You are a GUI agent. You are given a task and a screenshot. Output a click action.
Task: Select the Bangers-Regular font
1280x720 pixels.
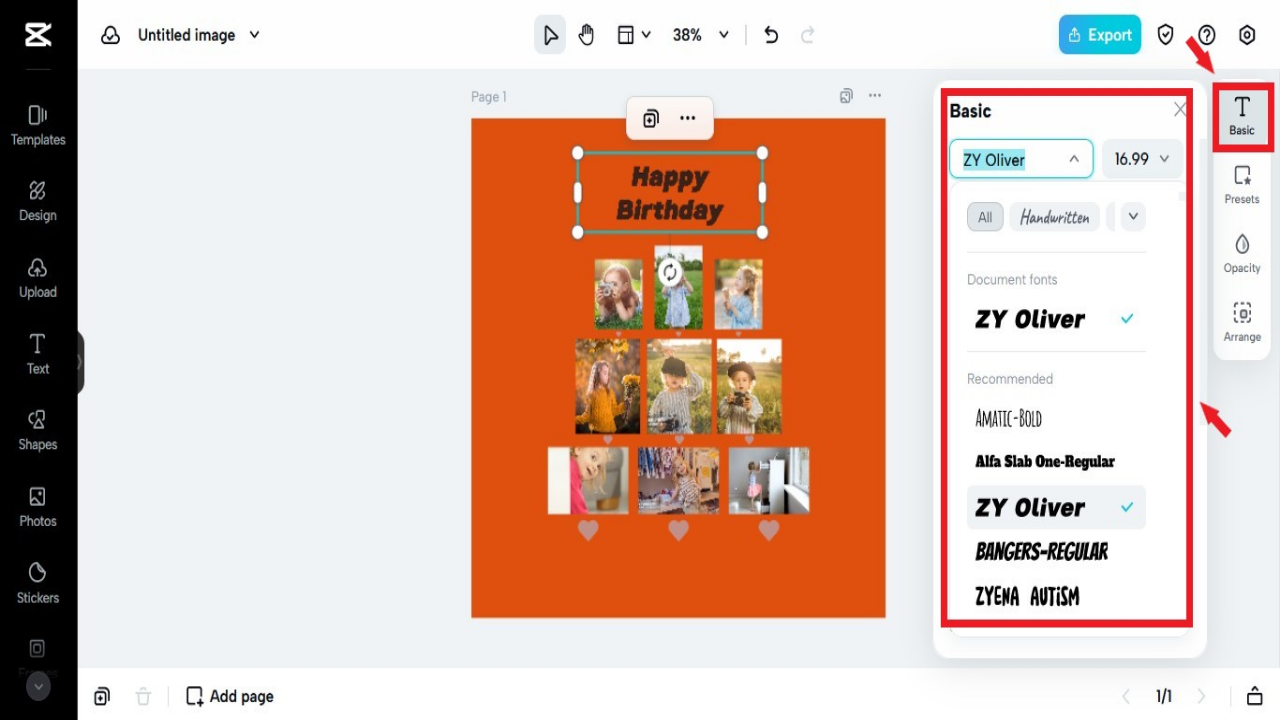click(x=1040, y=551)
